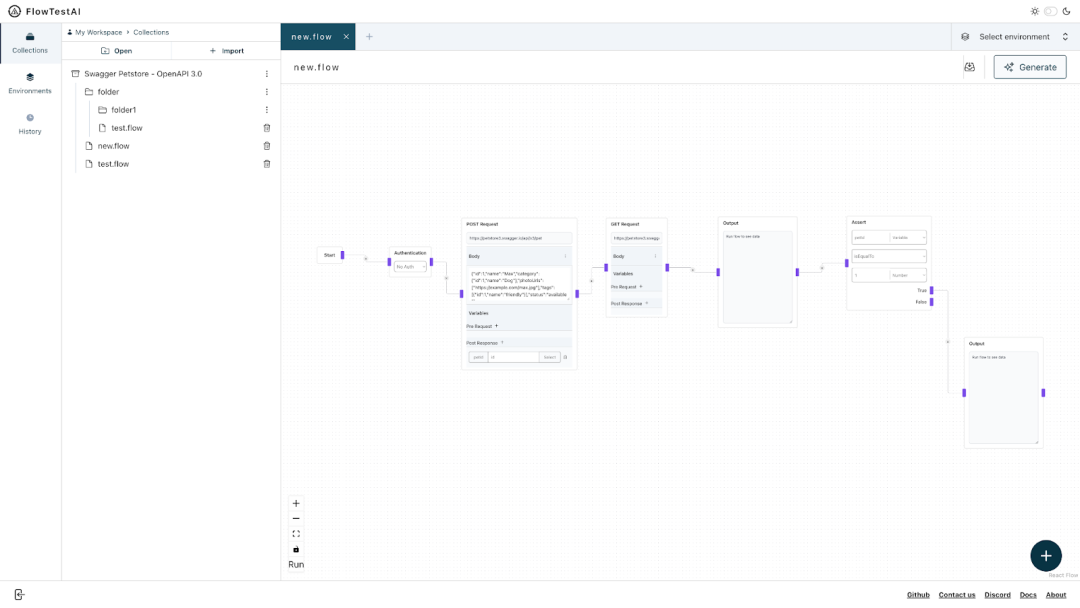Click the logout icon at bottom left

[x=19, y=594]
